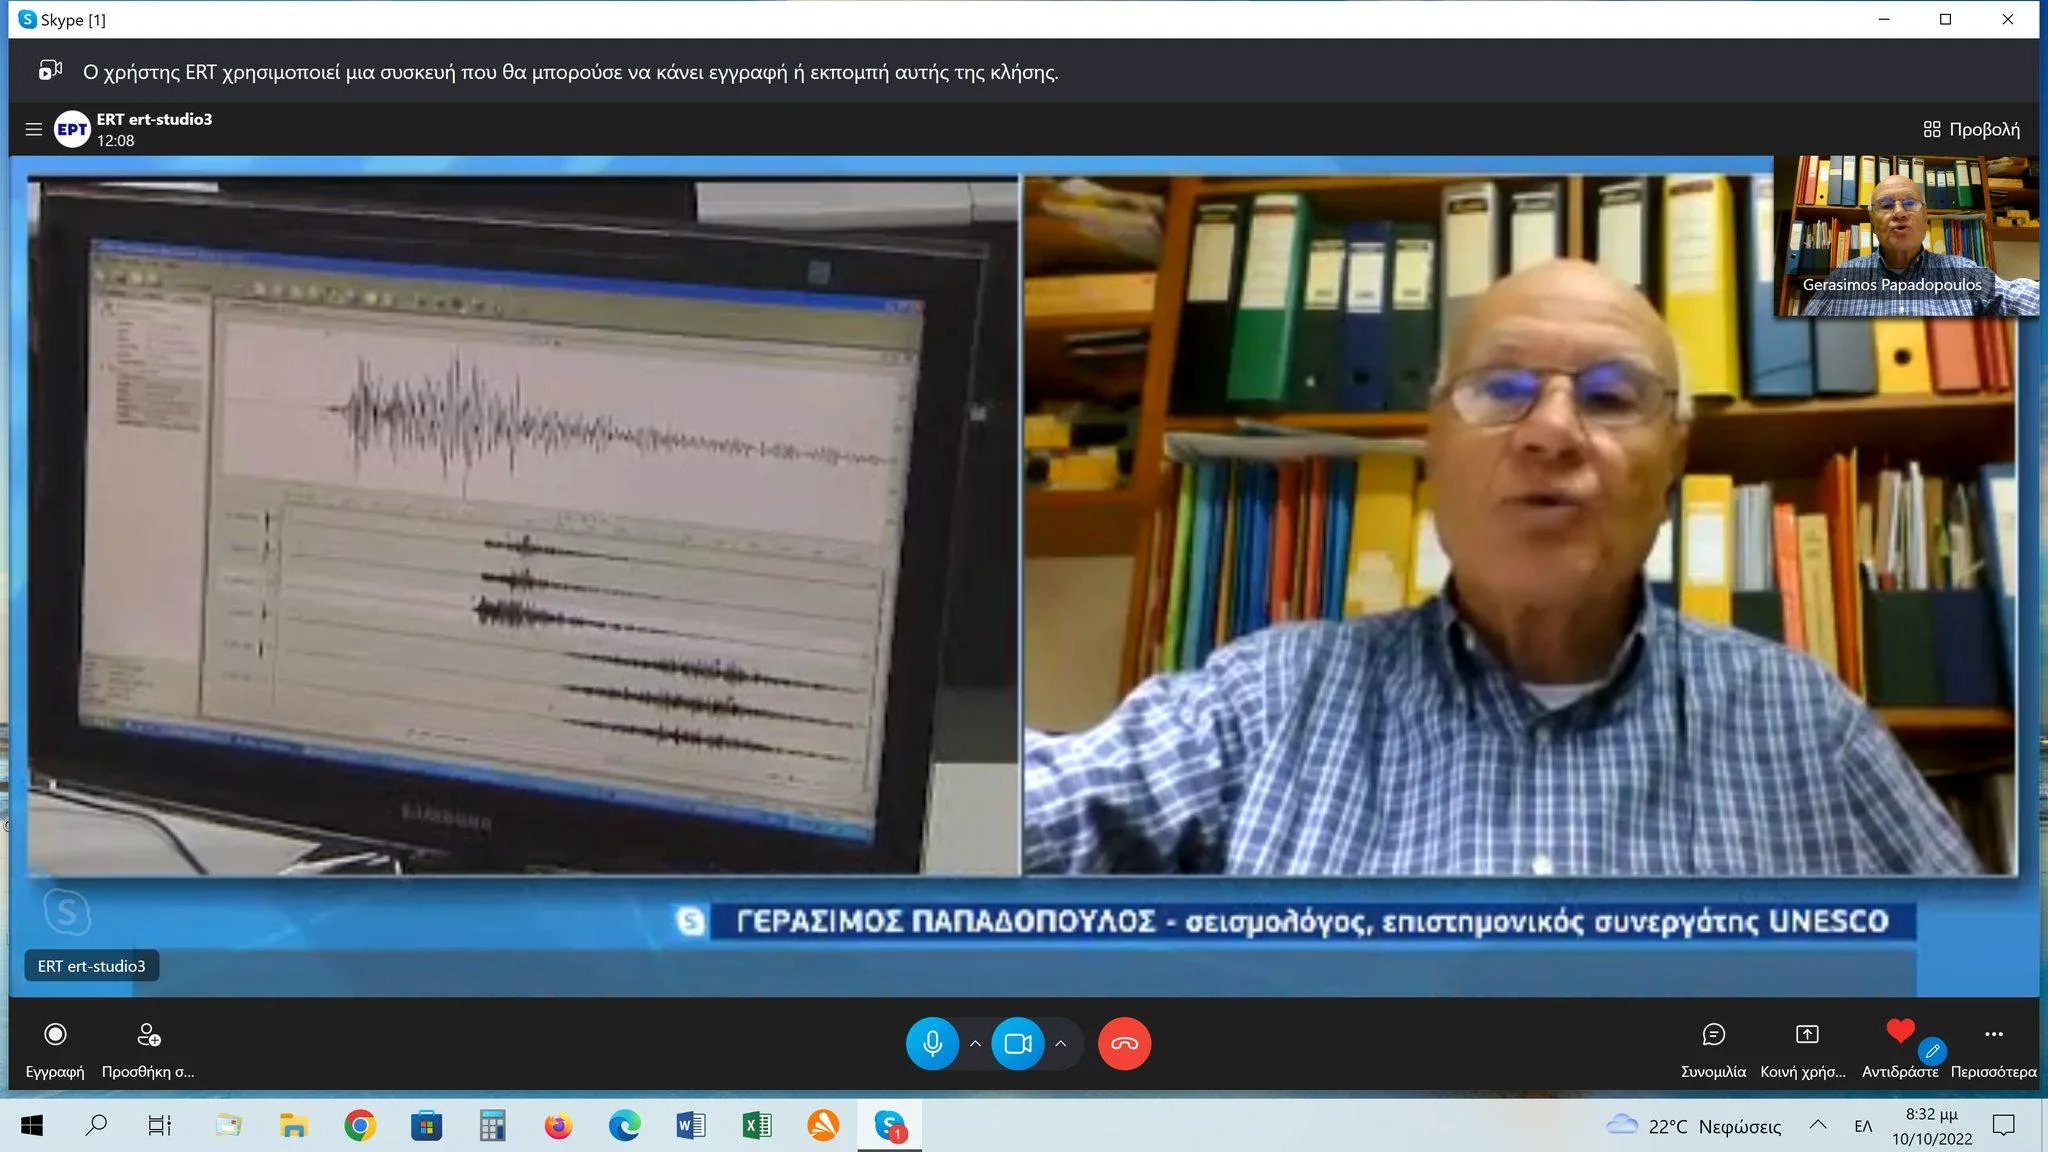Click the ERT ert-studio3 call title
2048x1152 pixels.
point(154,119)
